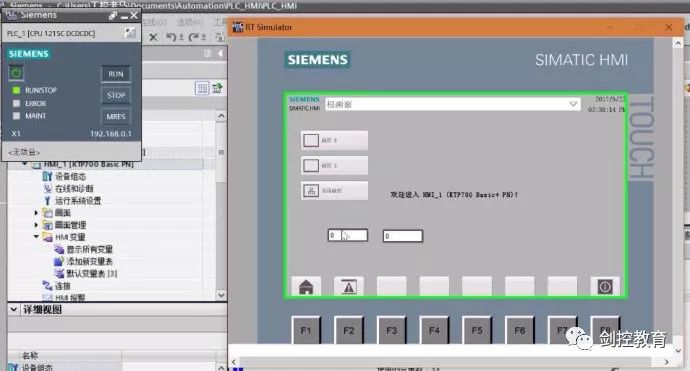The image size is (690, 371).
Task: Expand the 画面 folder arrow
Action: (x=36, y=213)
